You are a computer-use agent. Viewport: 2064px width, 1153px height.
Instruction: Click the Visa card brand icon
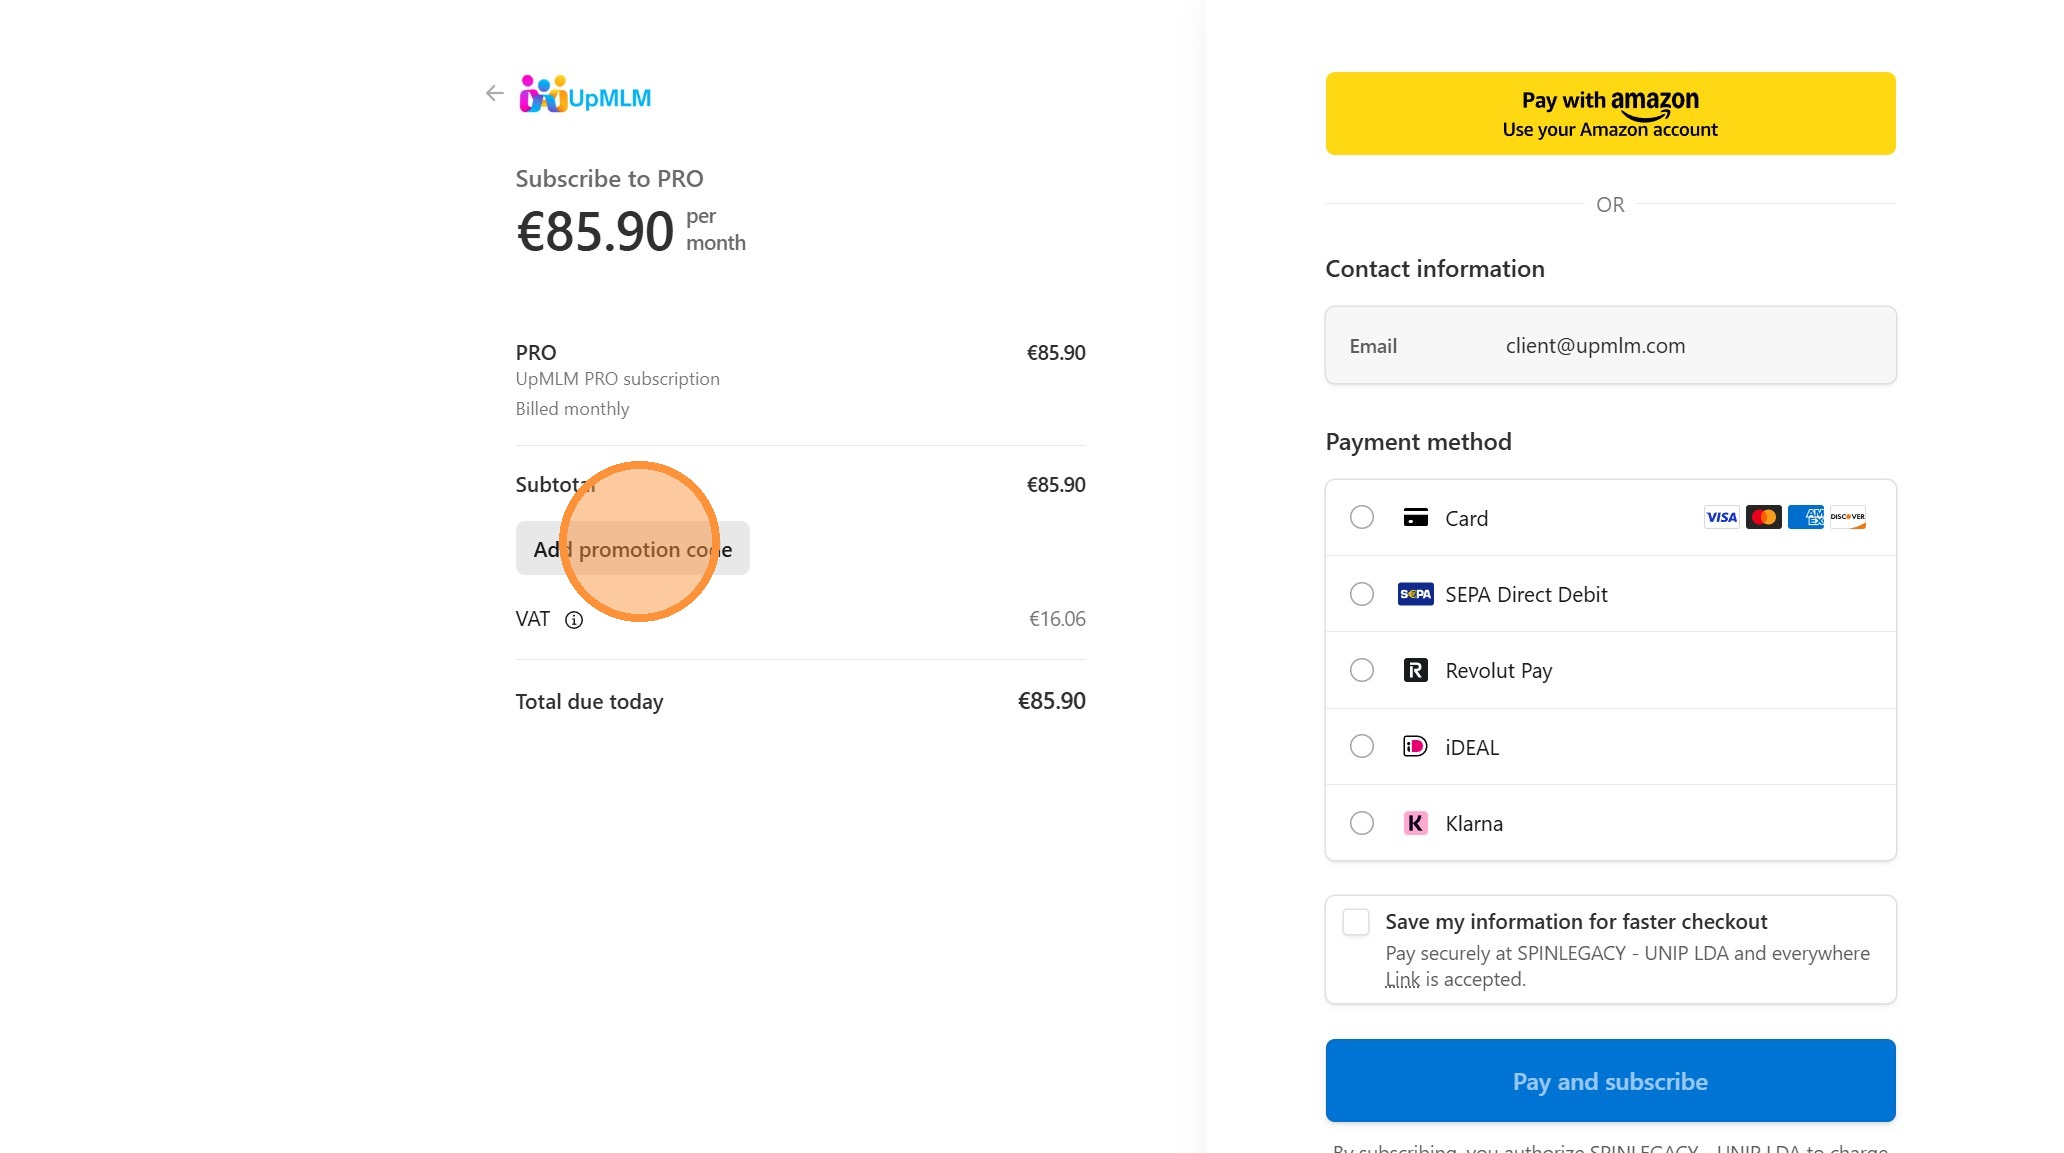(x=1721, y=518)
